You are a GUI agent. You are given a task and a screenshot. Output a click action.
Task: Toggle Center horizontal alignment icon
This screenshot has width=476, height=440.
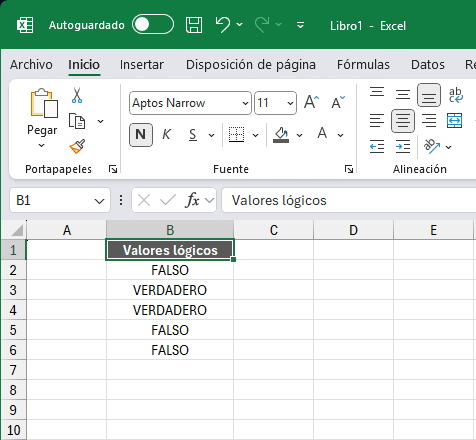403,121
